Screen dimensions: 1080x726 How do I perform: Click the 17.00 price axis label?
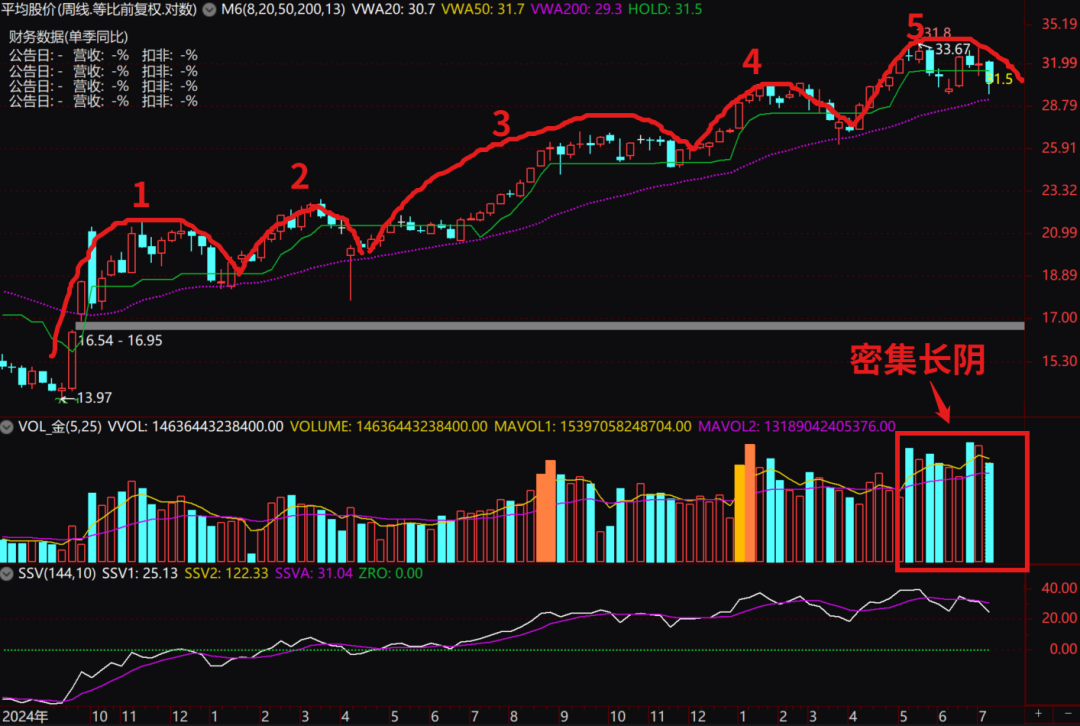[x=1059, y=318]
